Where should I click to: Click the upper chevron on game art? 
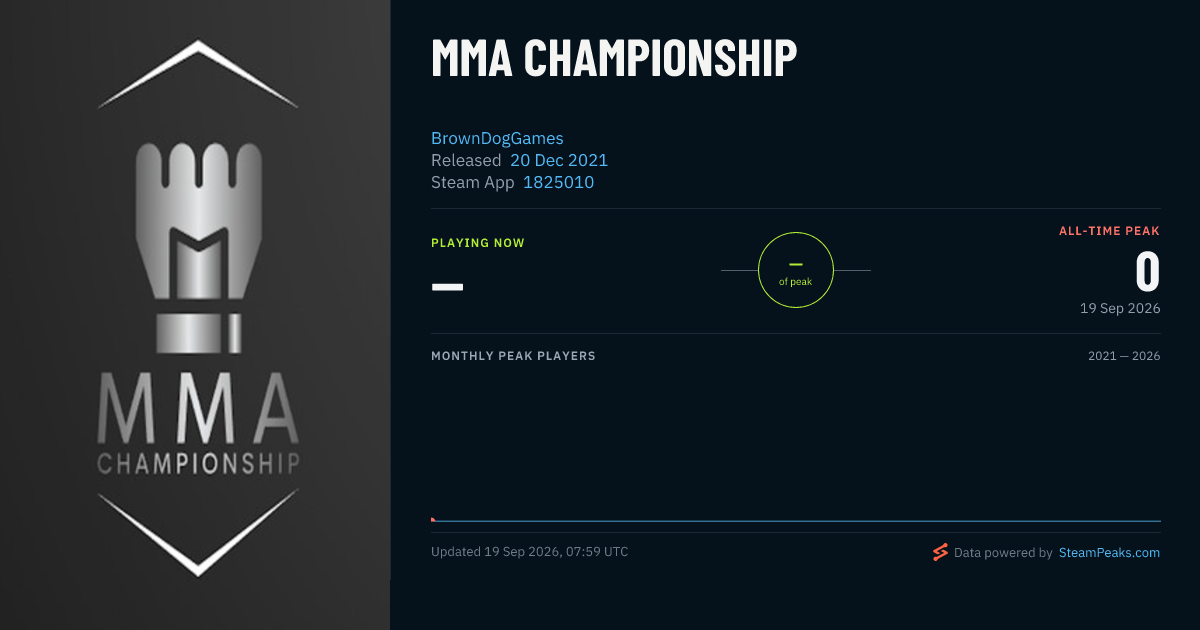(198, 73)
